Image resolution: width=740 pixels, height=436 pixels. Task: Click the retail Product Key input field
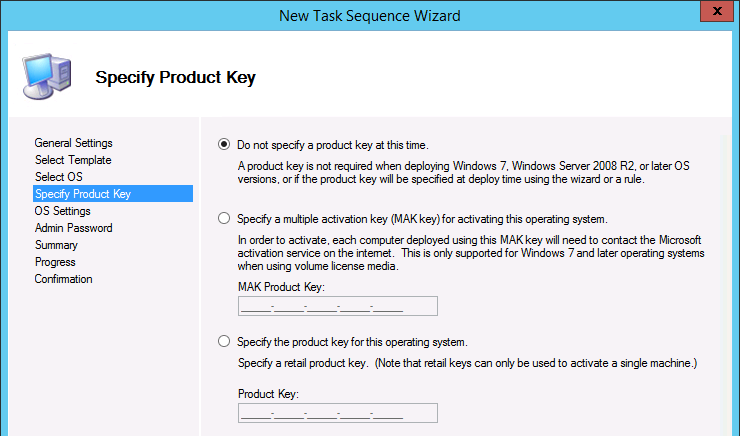click(x=338, y=413)
